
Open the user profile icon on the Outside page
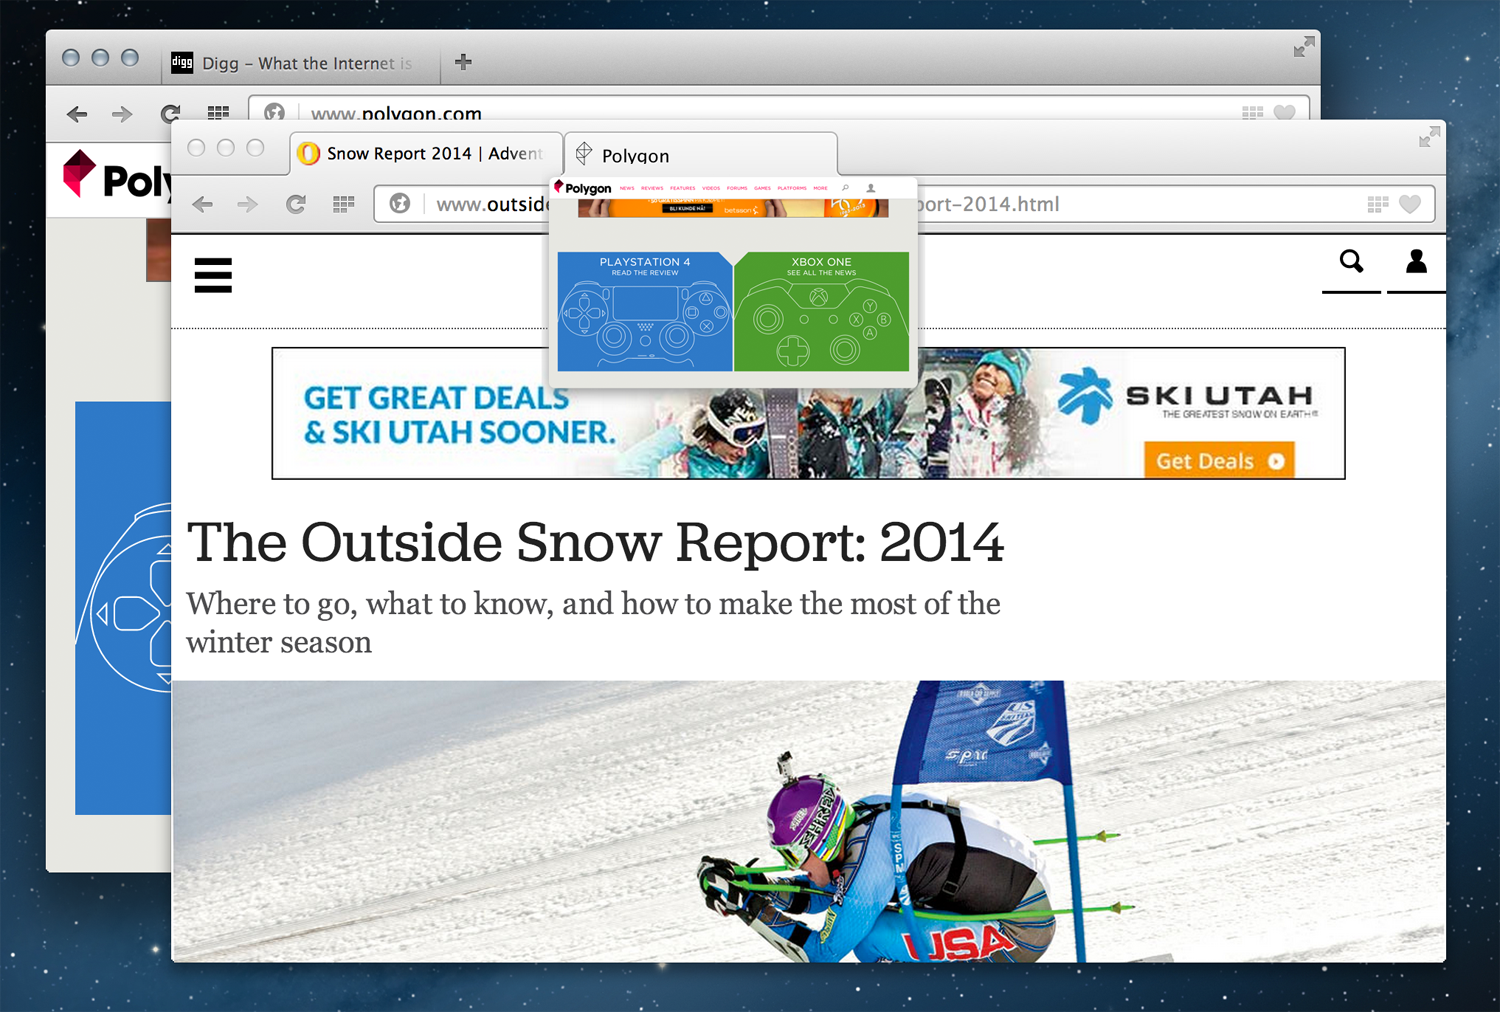(1416, 262)
